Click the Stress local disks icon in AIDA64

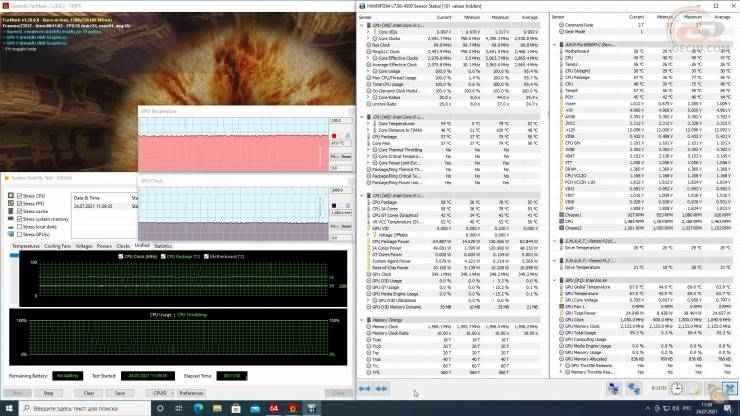pyautogui.click(x=11, y=227)
